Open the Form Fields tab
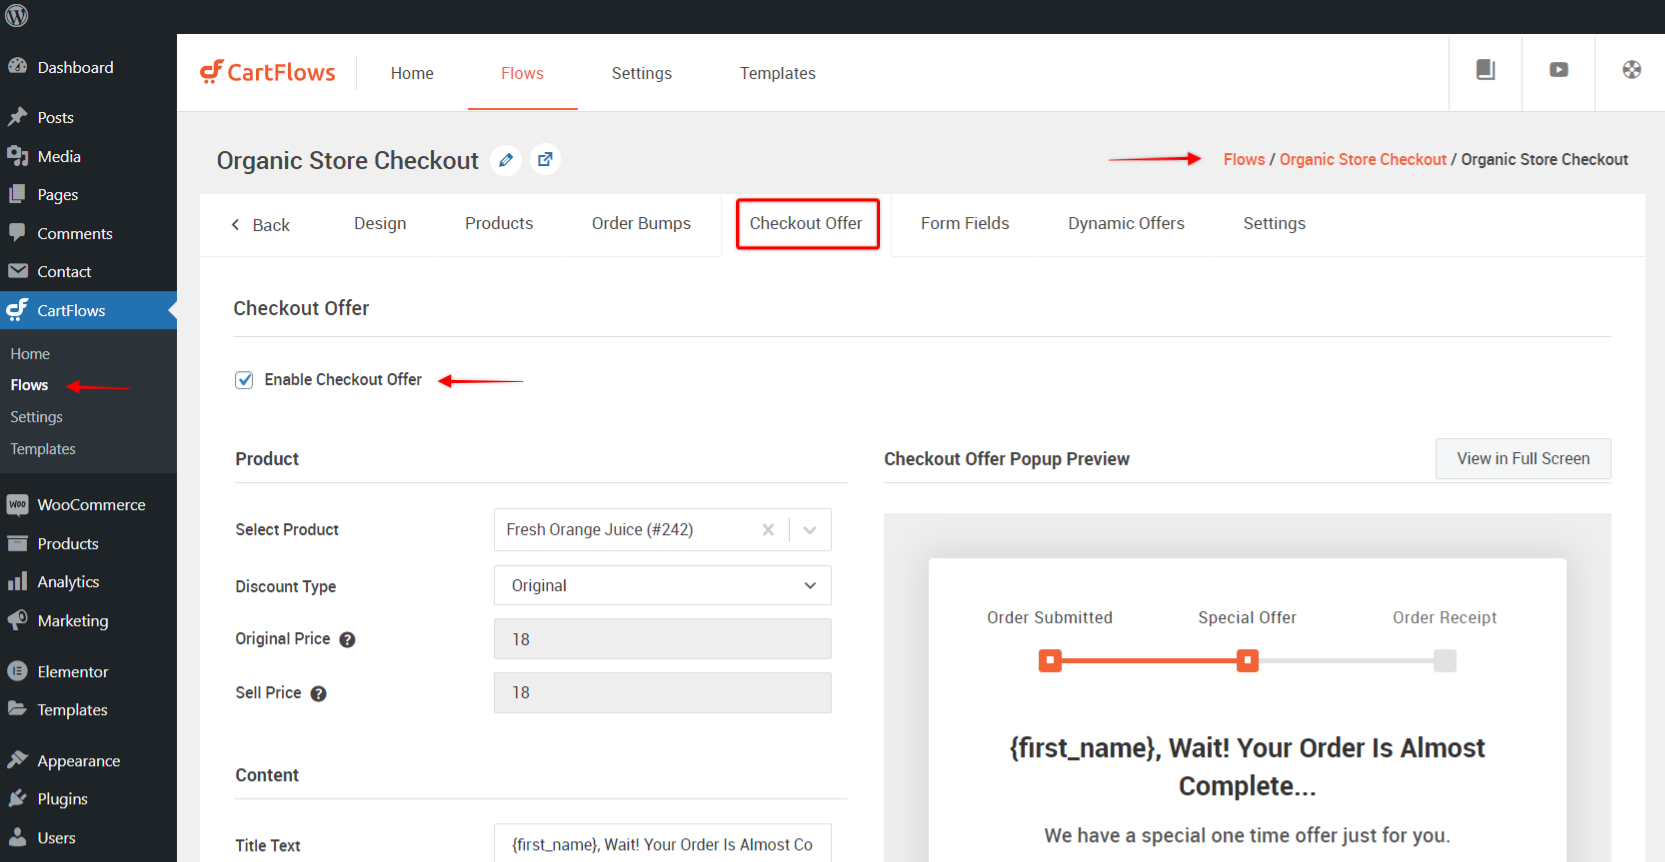 pyautogui.click(x=964, y=224)
